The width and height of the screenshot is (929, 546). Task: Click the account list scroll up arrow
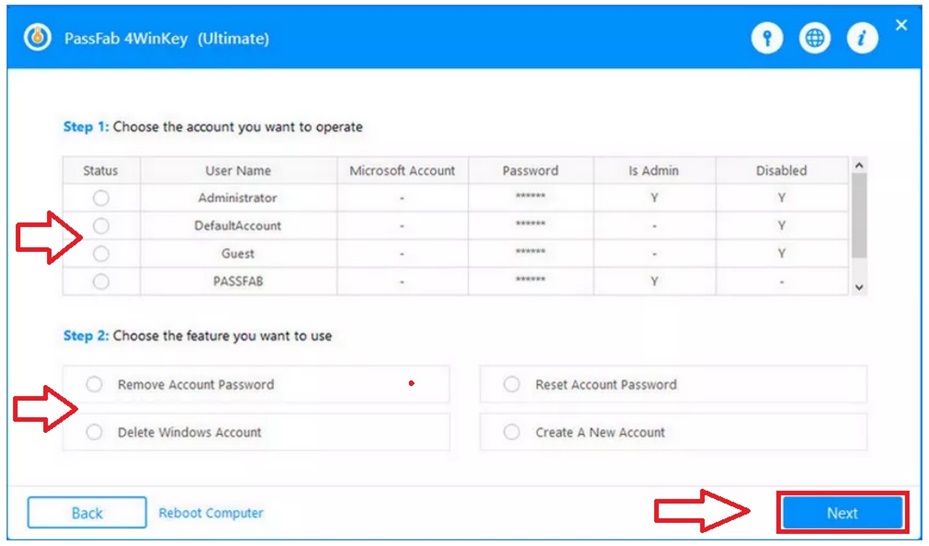click(x=859, y=165)
